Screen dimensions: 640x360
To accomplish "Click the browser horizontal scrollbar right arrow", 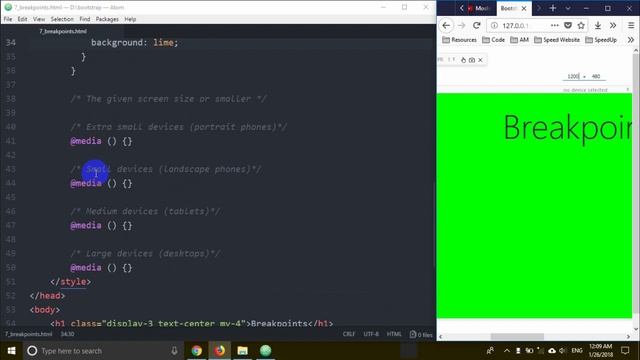I will [628, 336].
